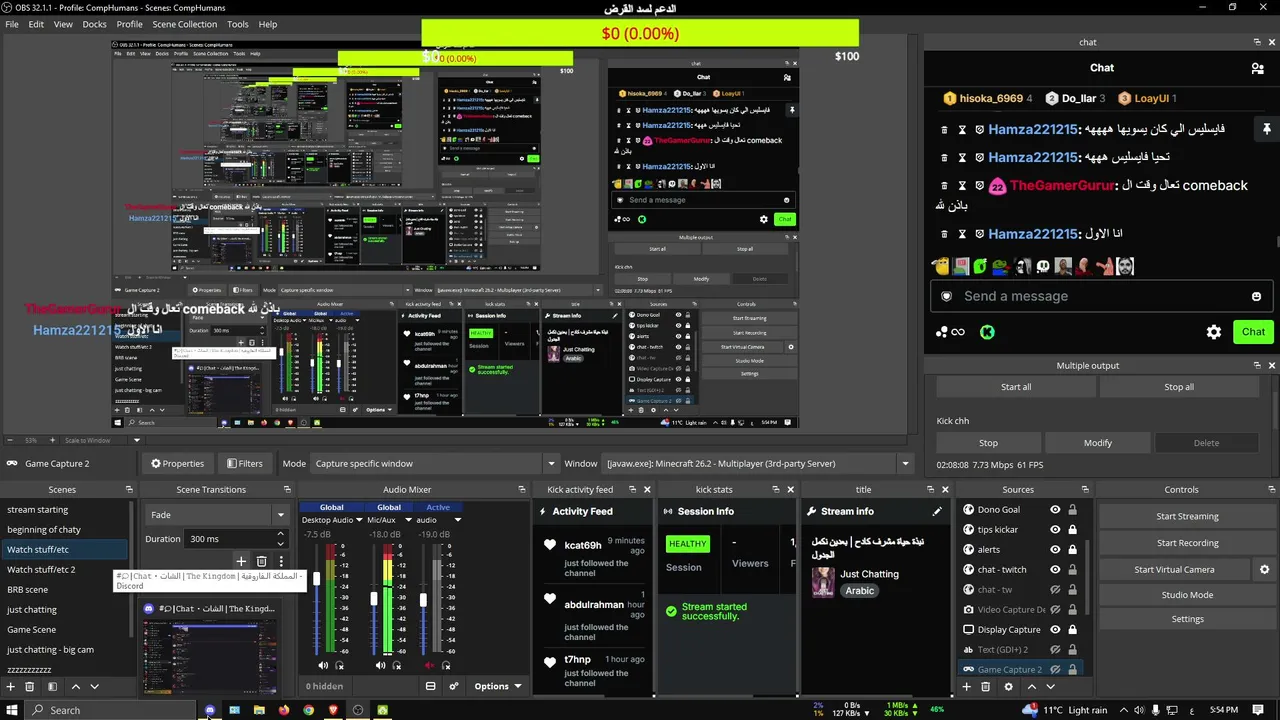Move the selected source down
This screenshot has width=1280, height=720.
tap(1050, 687)
